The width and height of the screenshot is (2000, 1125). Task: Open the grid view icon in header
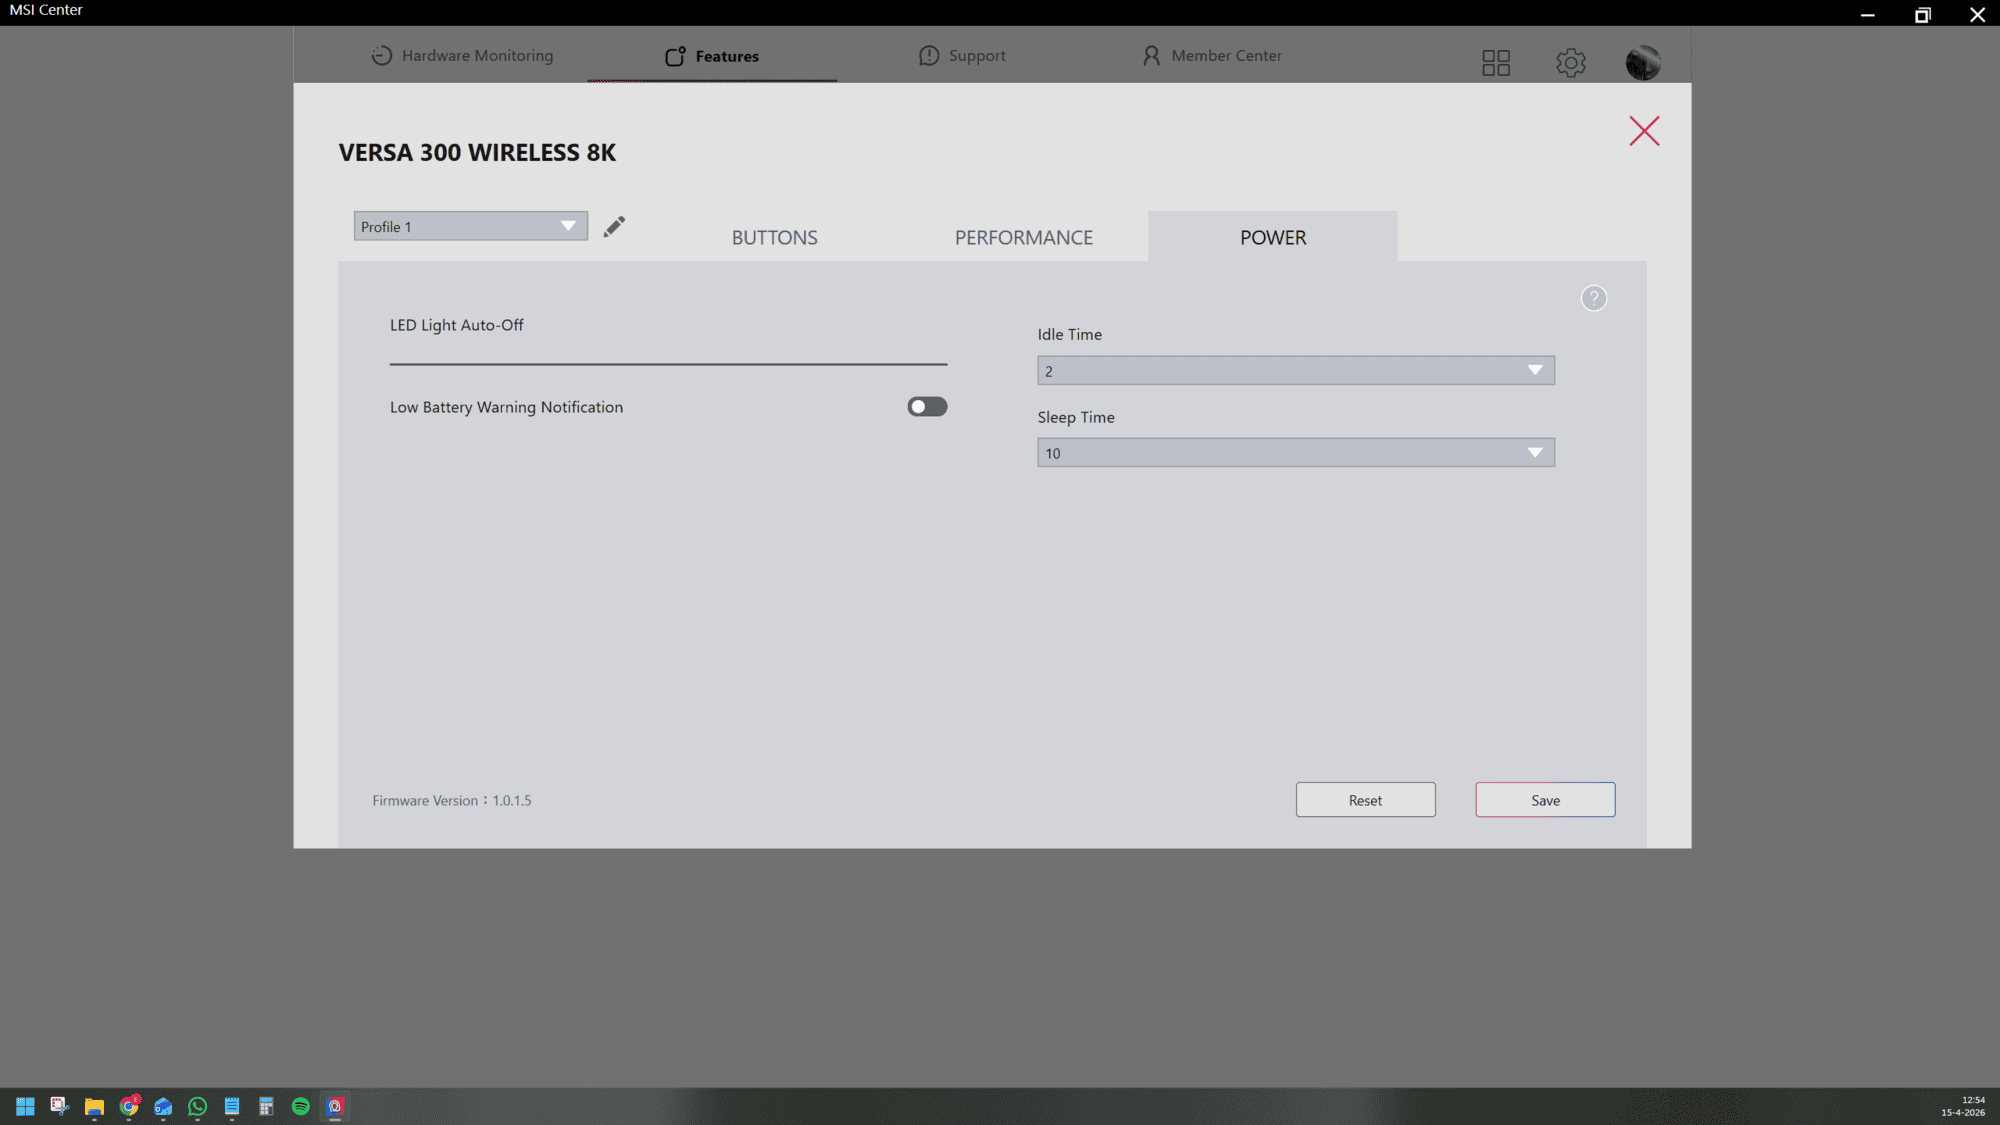coord(1495,63)
